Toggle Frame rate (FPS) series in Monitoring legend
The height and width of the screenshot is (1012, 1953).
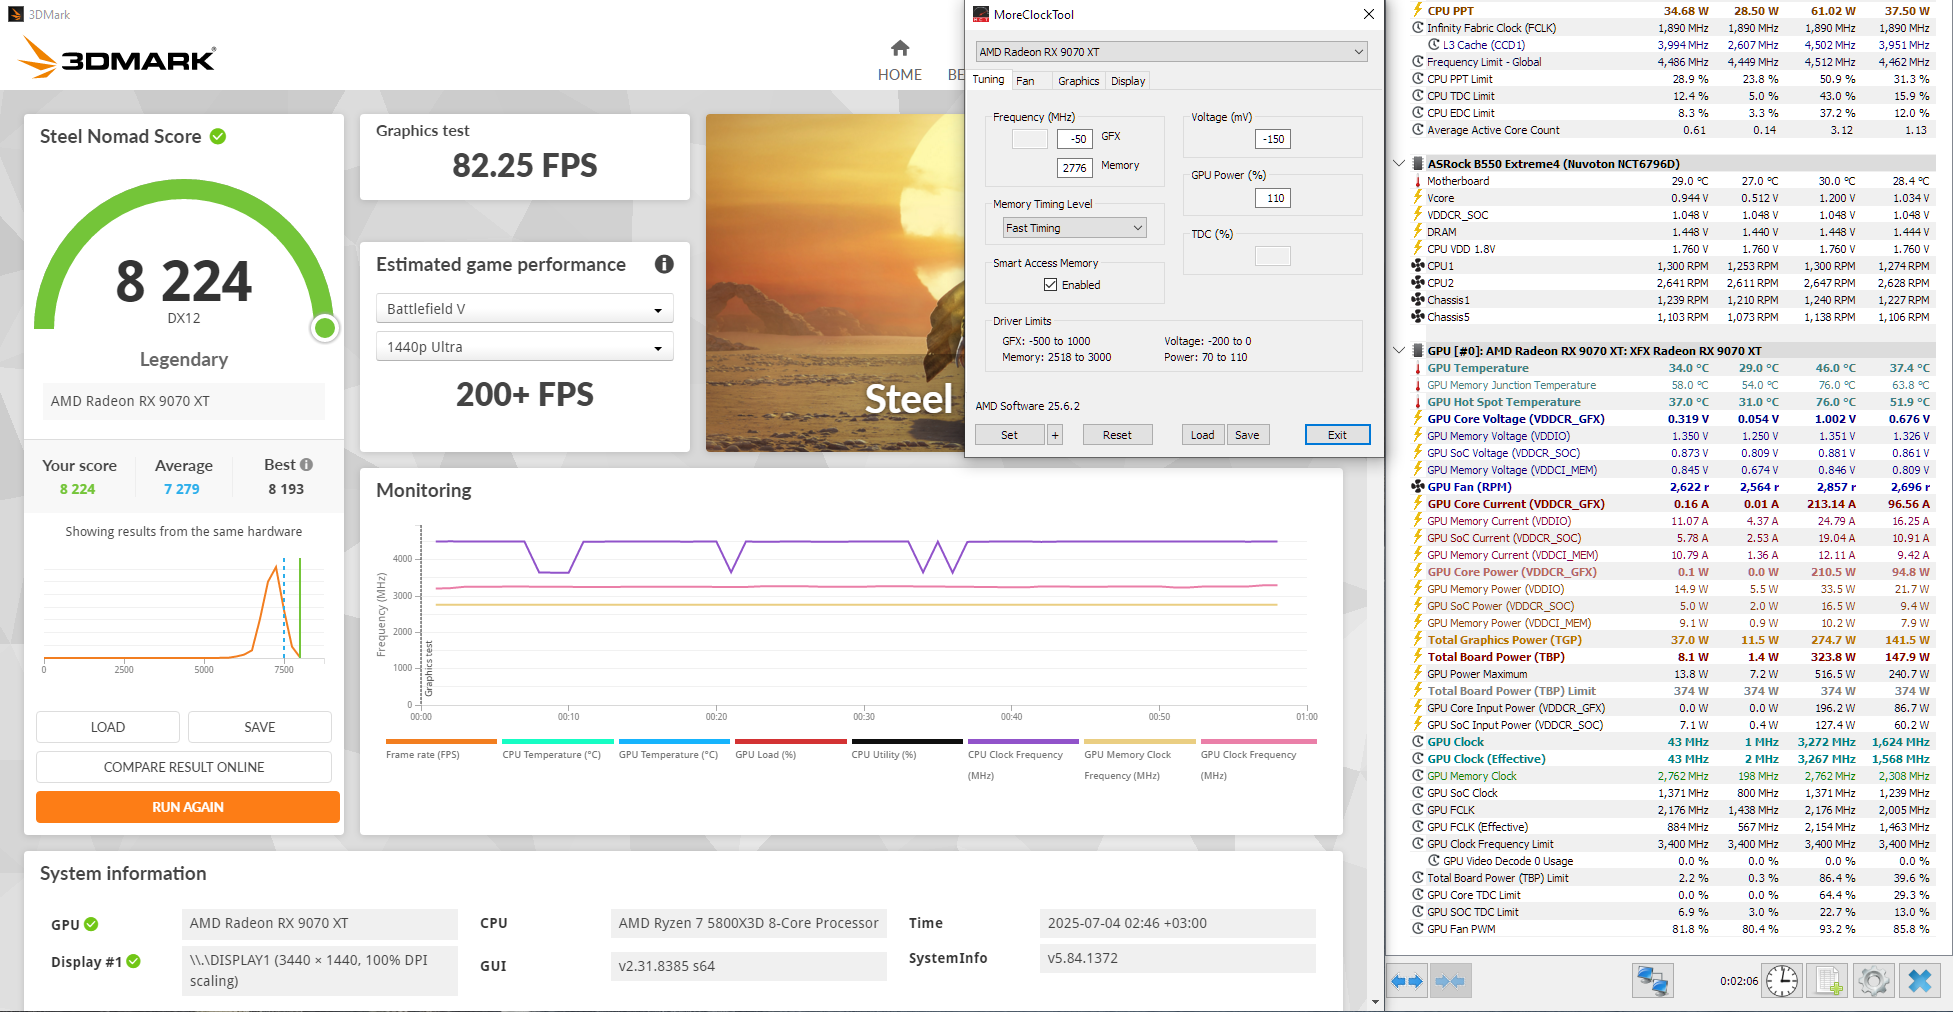tap(441, 750)
